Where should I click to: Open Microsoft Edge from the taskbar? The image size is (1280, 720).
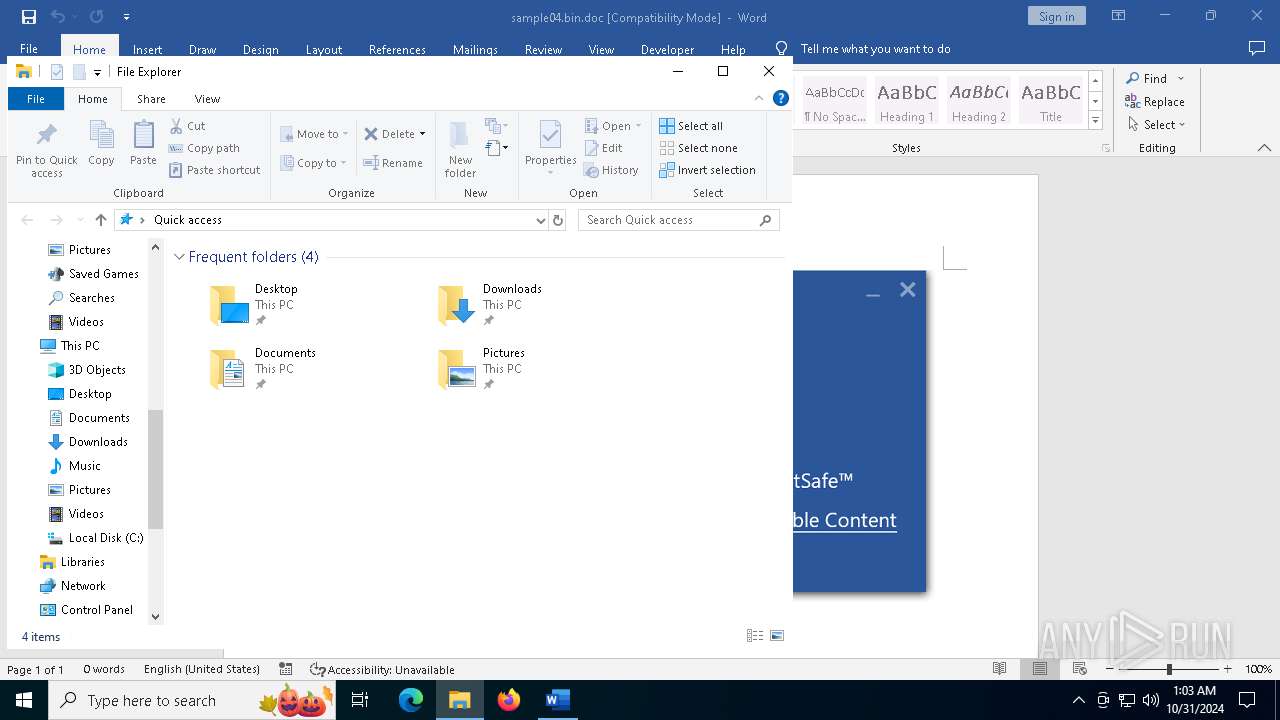pos(411,700)
